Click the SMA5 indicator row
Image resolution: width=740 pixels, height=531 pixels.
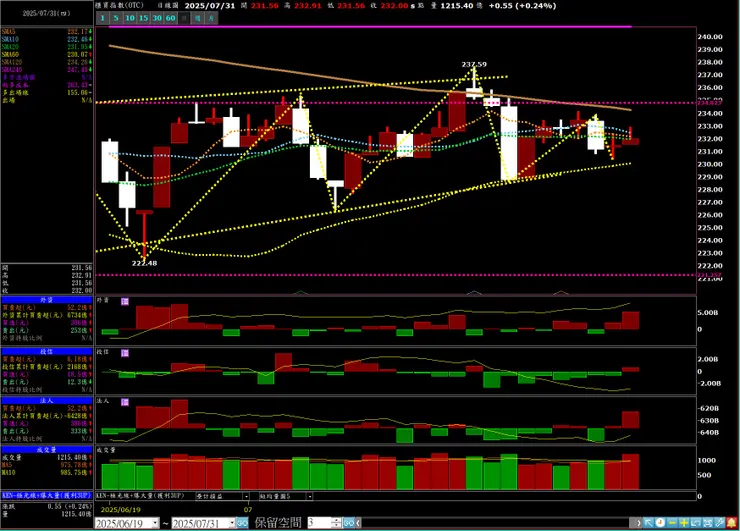pyautogui.click(x=46, y=32)
